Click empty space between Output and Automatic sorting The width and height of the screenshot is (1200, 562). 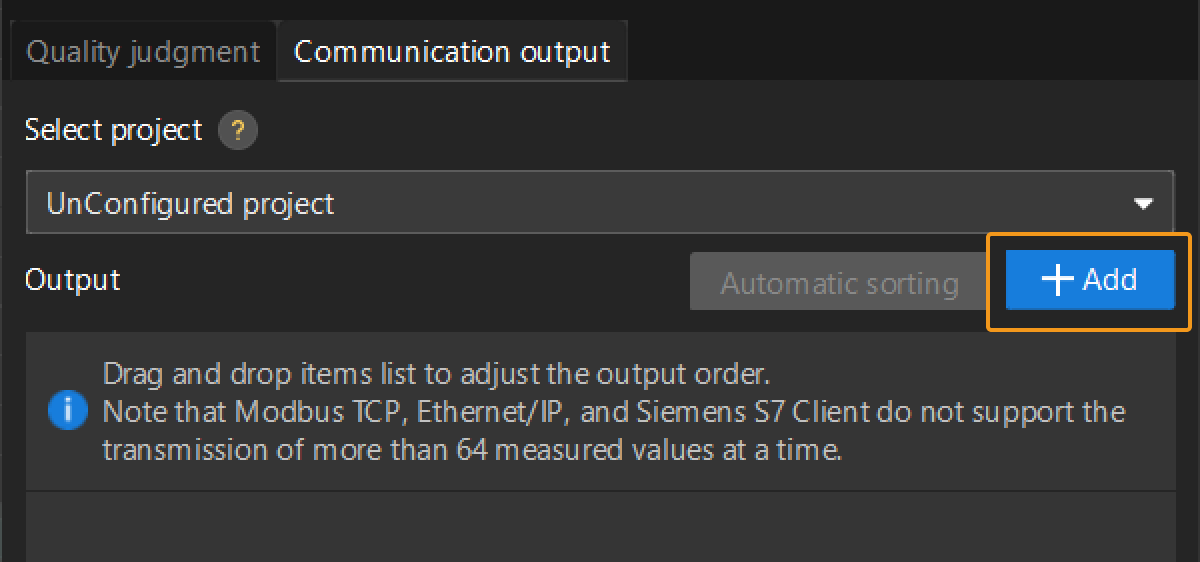coord(405,281)
